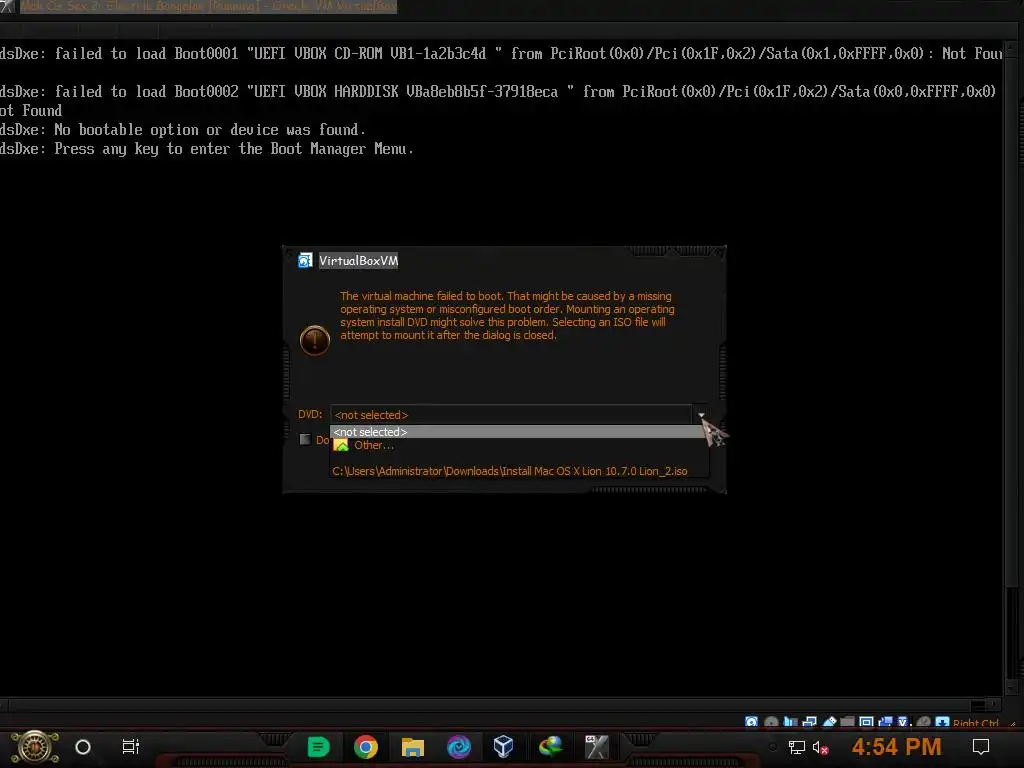This screenshot has width=1024, height=768.
Task: Open File Explorer from the taskbar
Action: click(413, 746)
